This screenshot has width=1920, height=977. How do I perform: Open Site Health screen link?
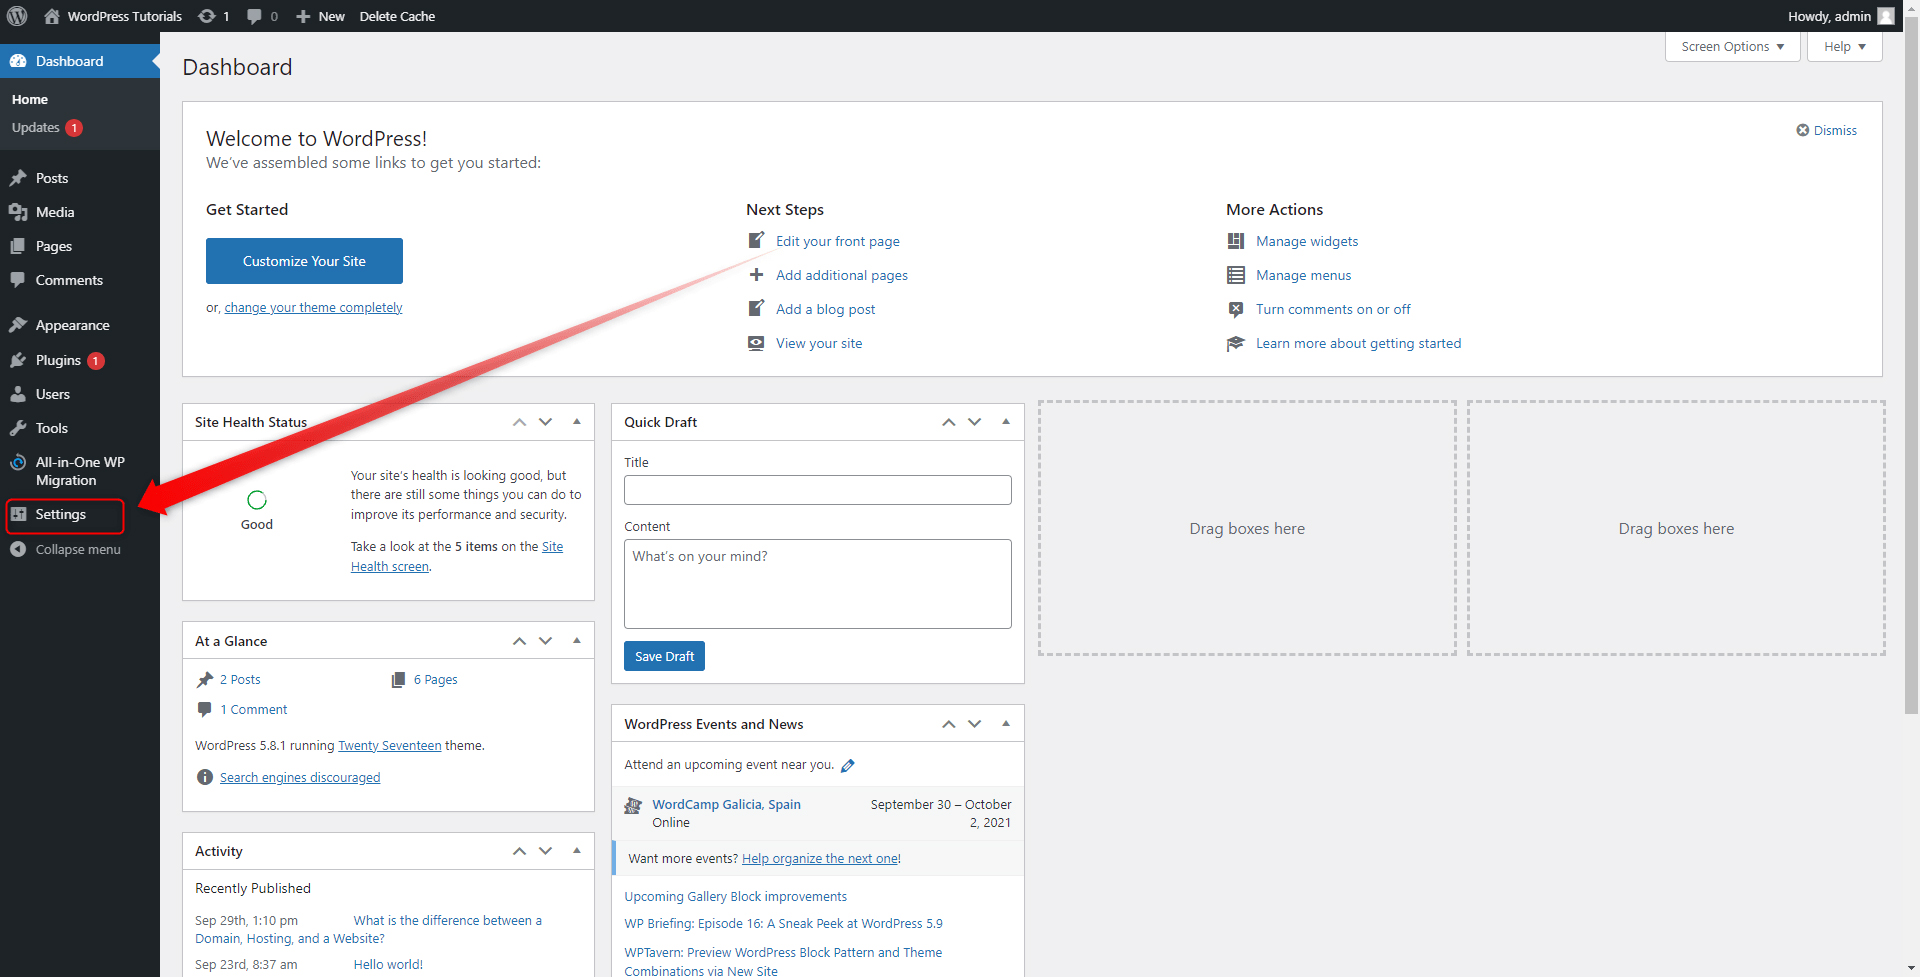[457, 557]
